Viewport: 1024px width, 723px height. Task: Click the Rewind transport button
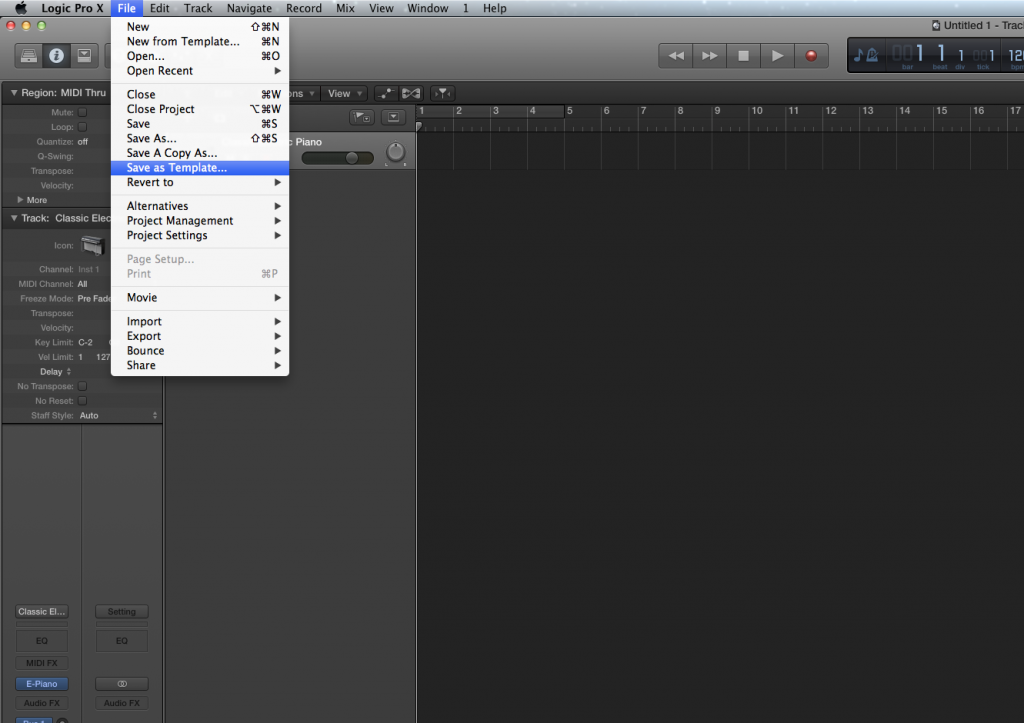pyautogui.click(x=676, y=56)
